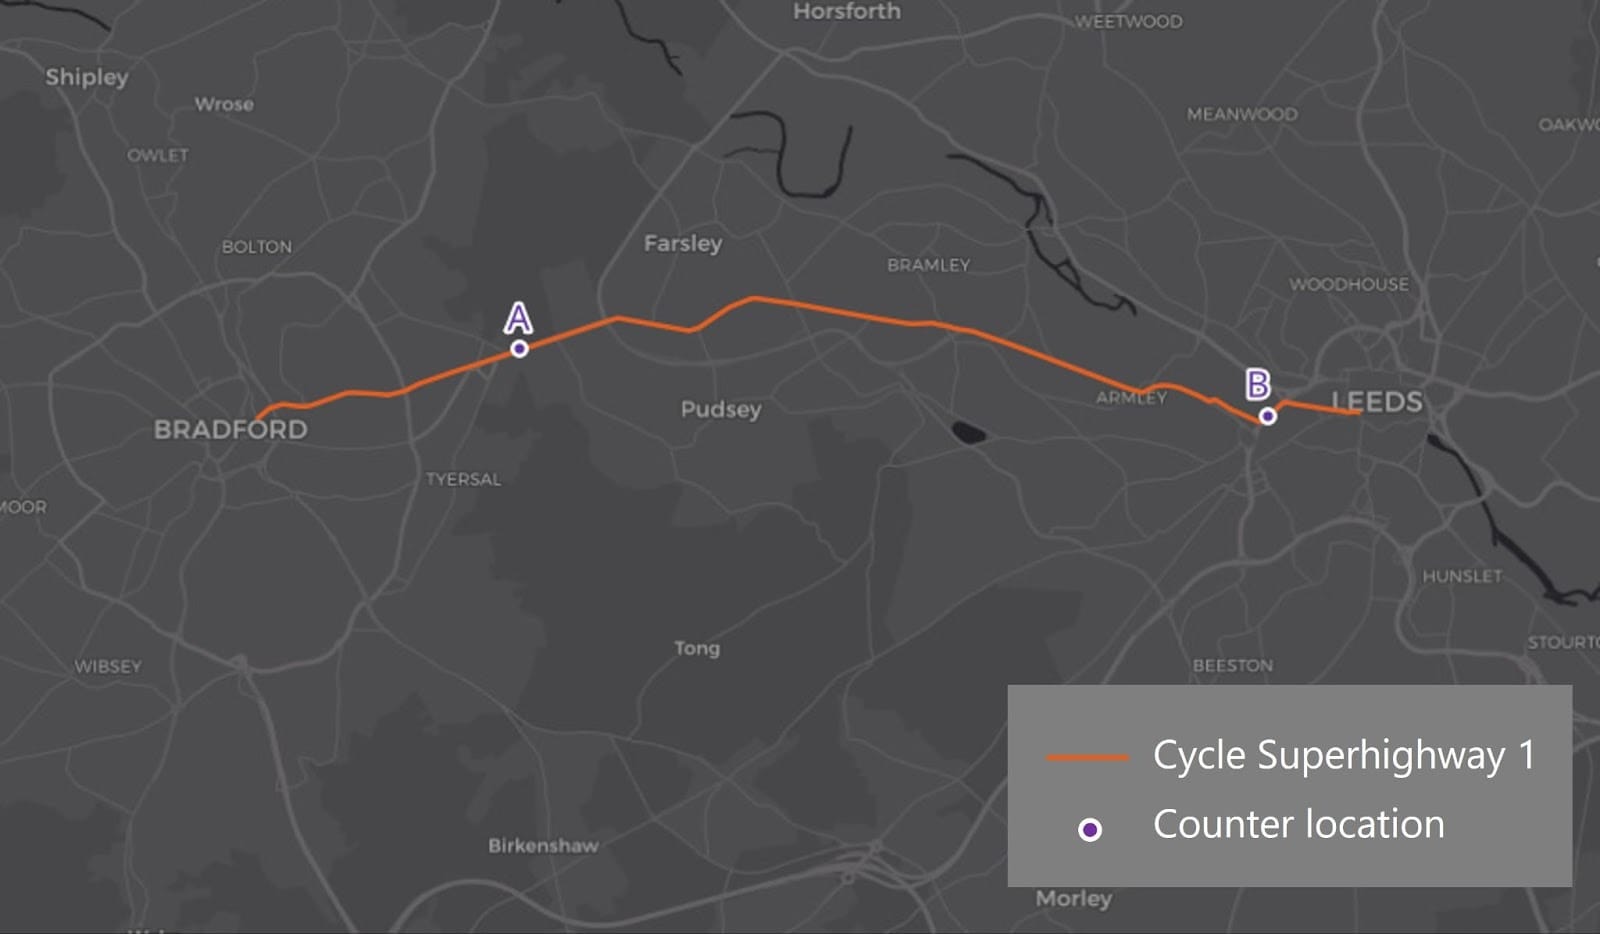Click the Horsforth place label
The image size is (1600, 934).
tap(847, 12)
